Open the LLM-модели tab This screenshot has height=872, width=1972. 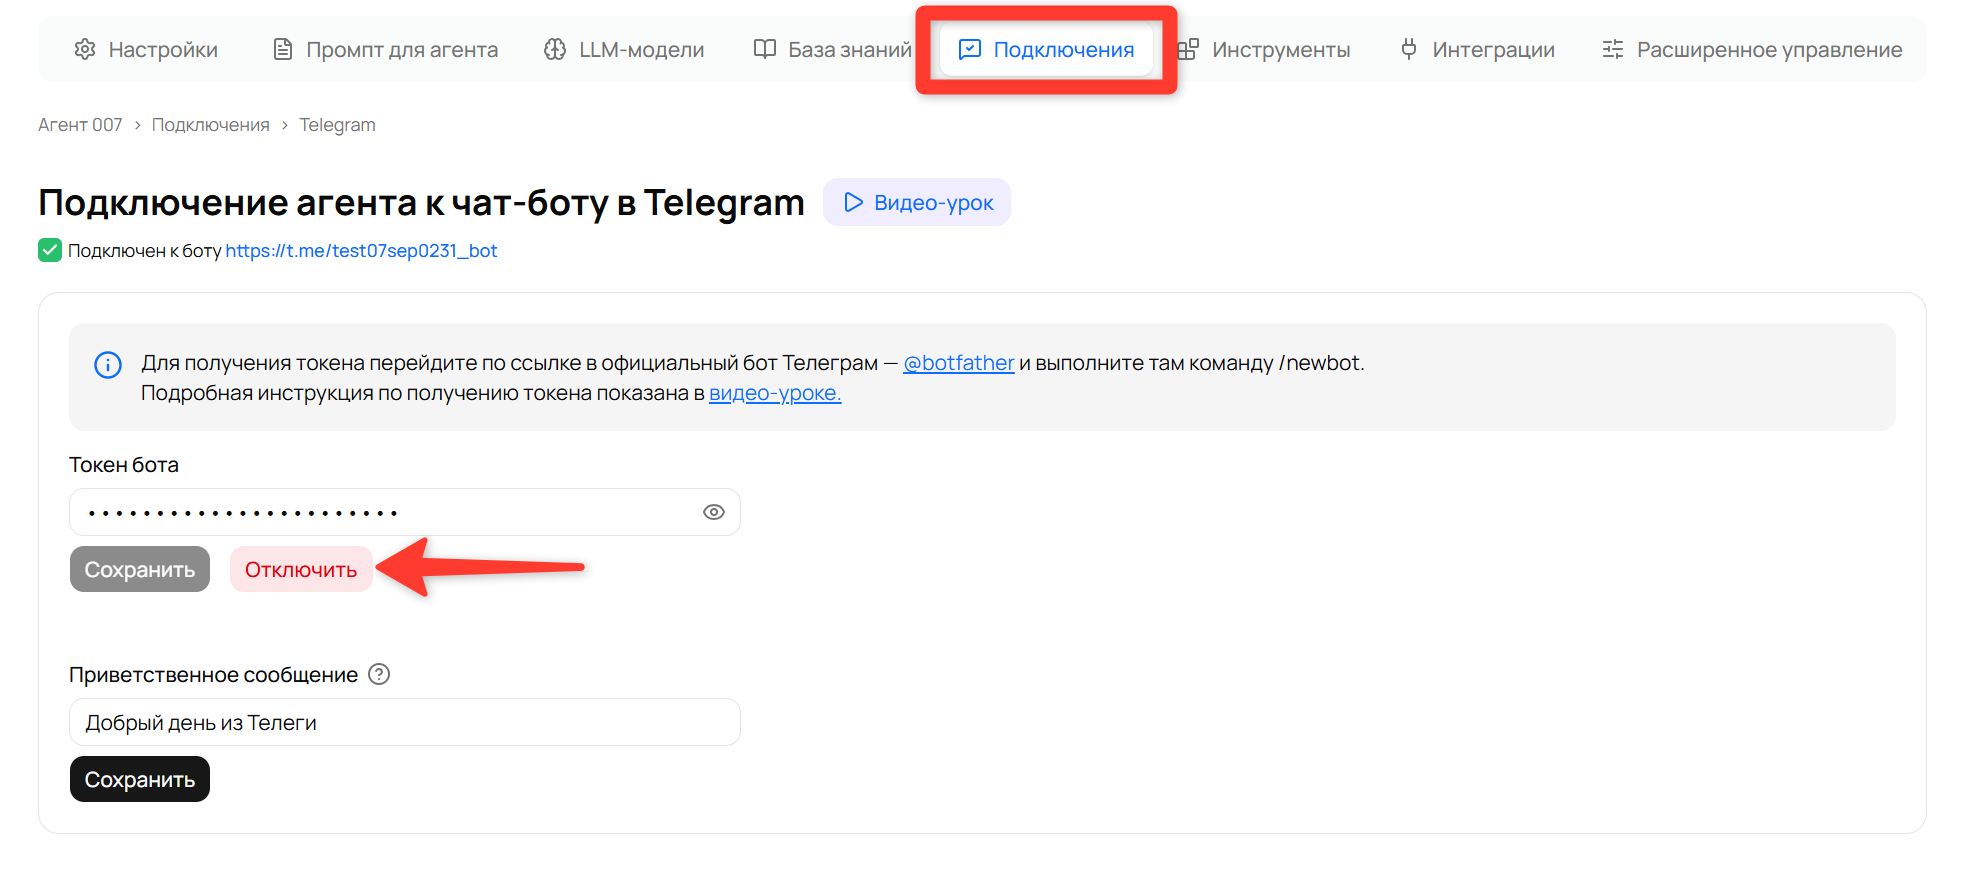[x=624, y=49]
